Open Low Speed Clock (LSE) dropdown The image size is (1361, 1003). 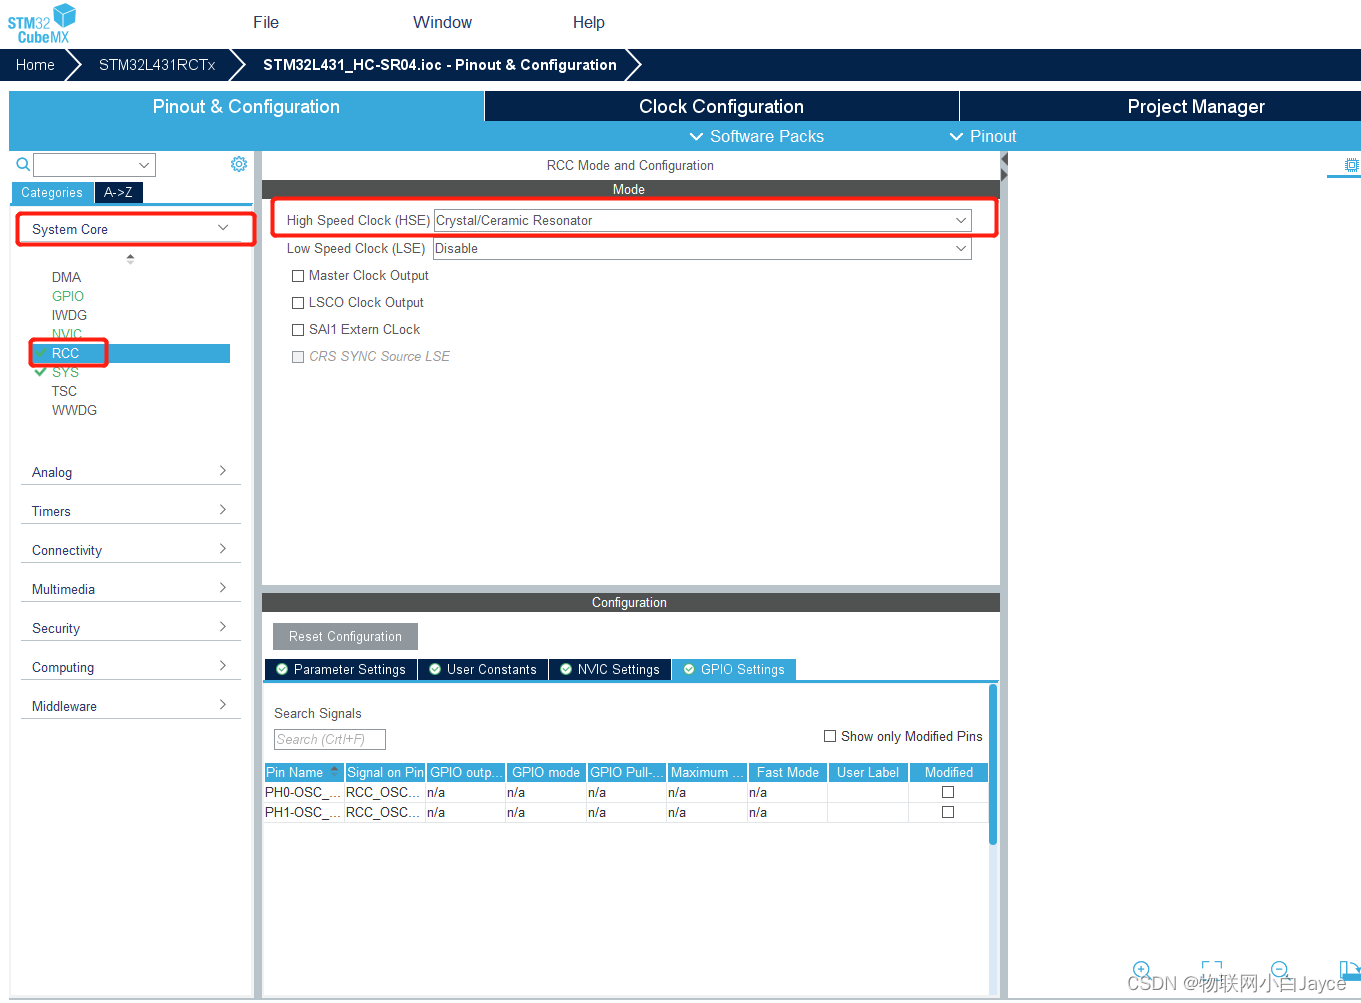(x=702, y=248)
